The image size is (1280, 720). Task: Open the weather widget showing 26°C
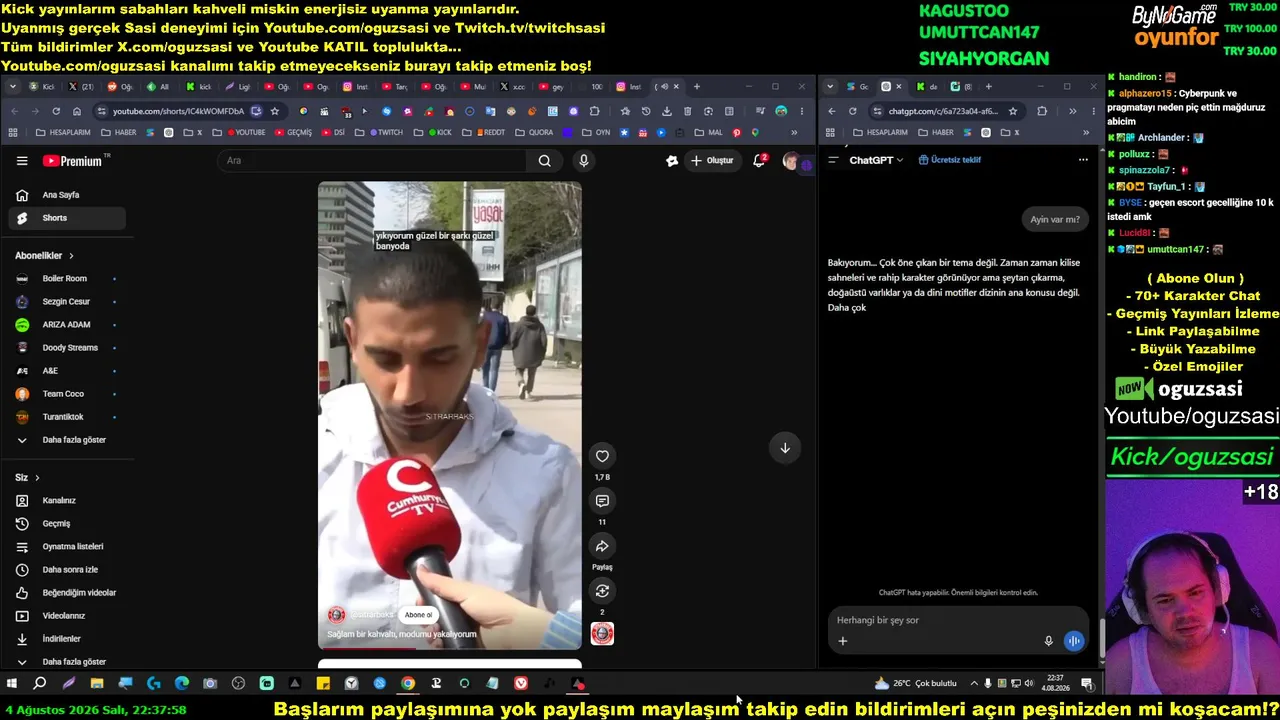coord(916,684)
